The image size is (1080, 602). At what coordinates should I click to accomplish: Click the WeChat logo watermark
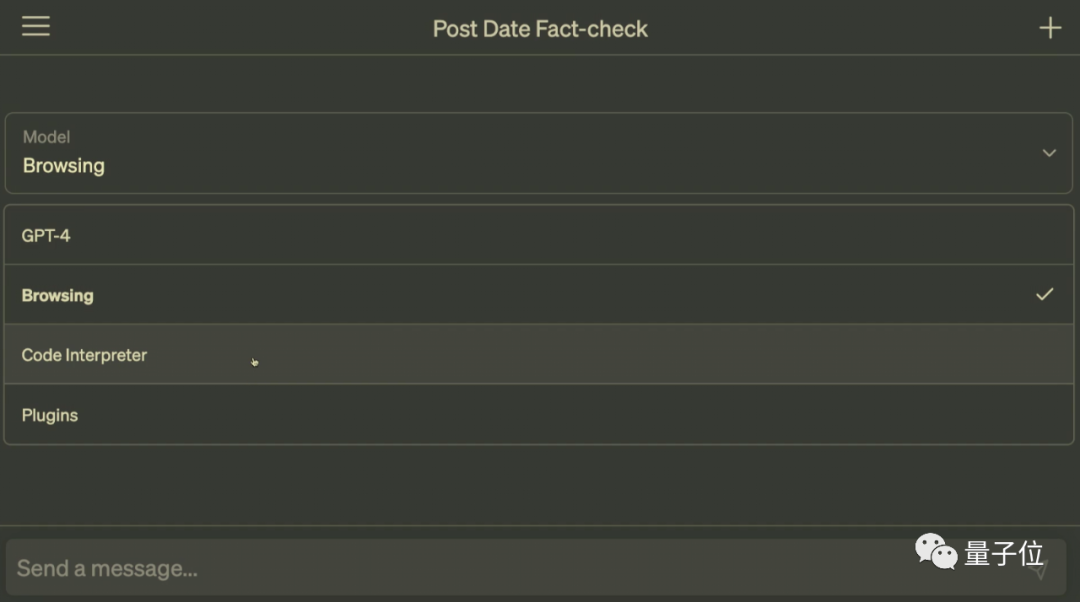[x=936, y=552]
